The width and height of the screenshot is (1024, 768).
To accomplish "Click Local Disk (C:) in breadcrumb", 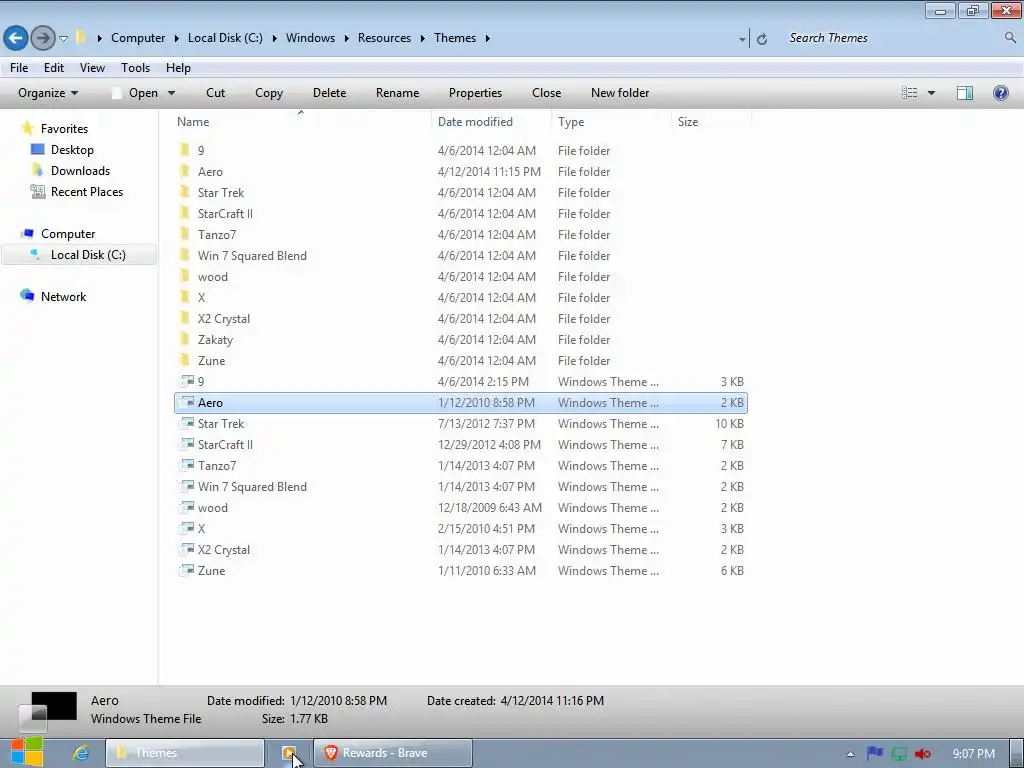I will click(x=225, y=38).
